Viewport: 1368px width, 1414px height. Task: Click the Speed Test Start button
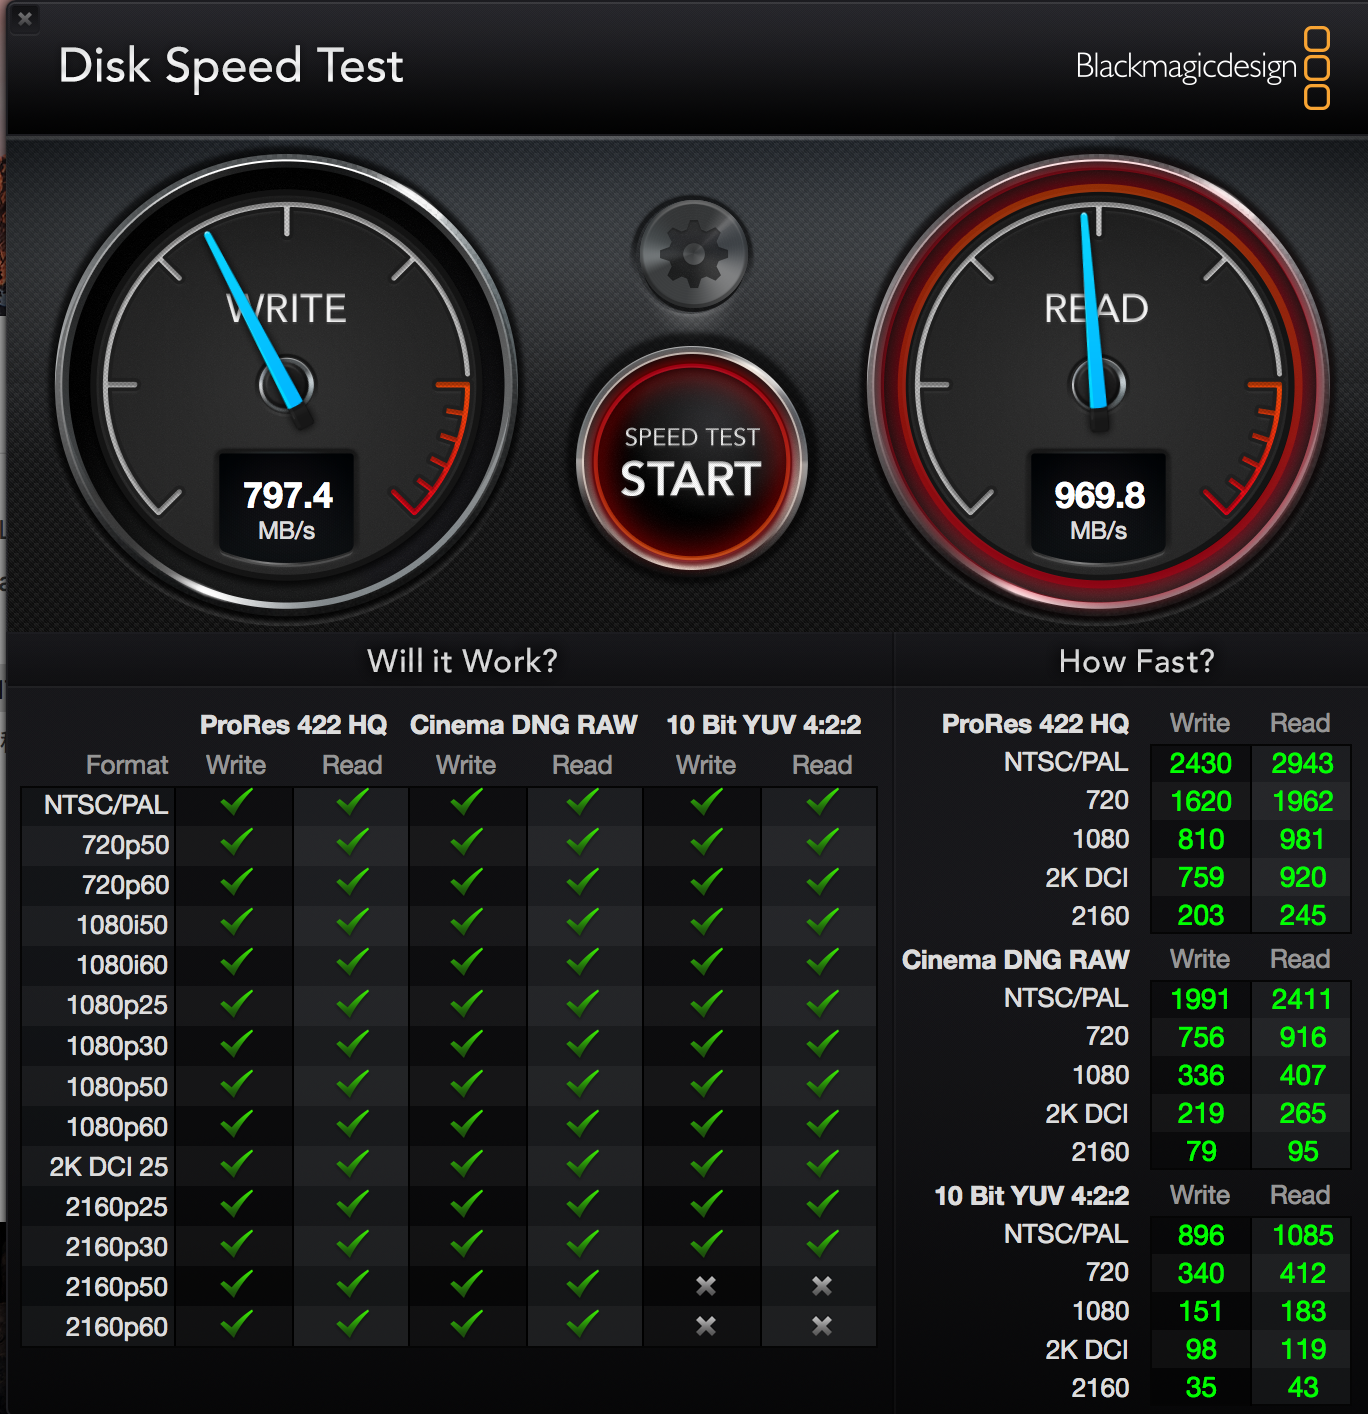pos(692,460)
